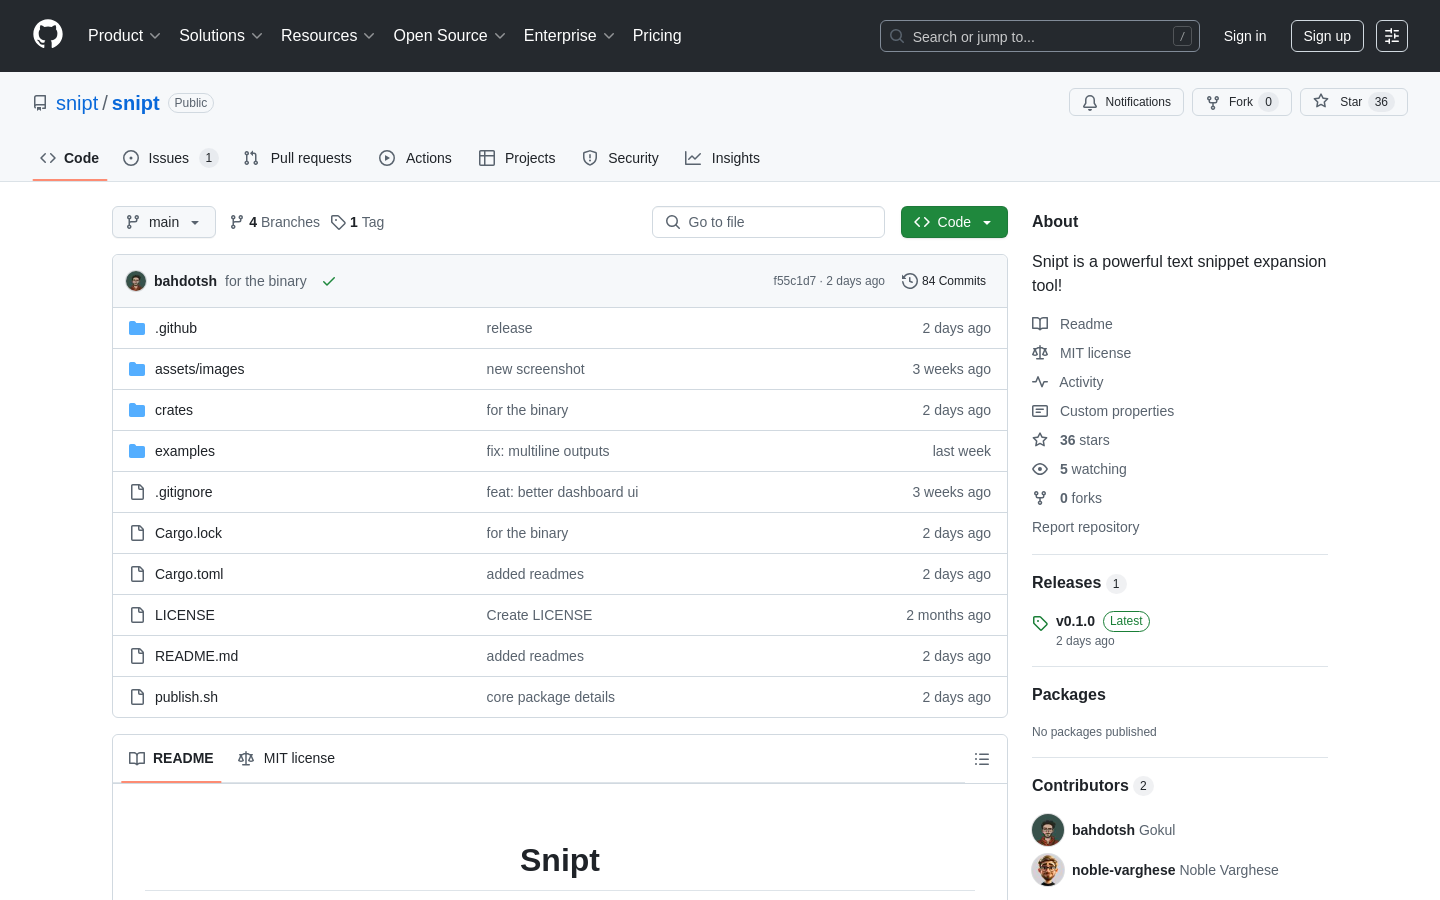Open the .github folder icon
1440x900 pixels.
(137, 328)
